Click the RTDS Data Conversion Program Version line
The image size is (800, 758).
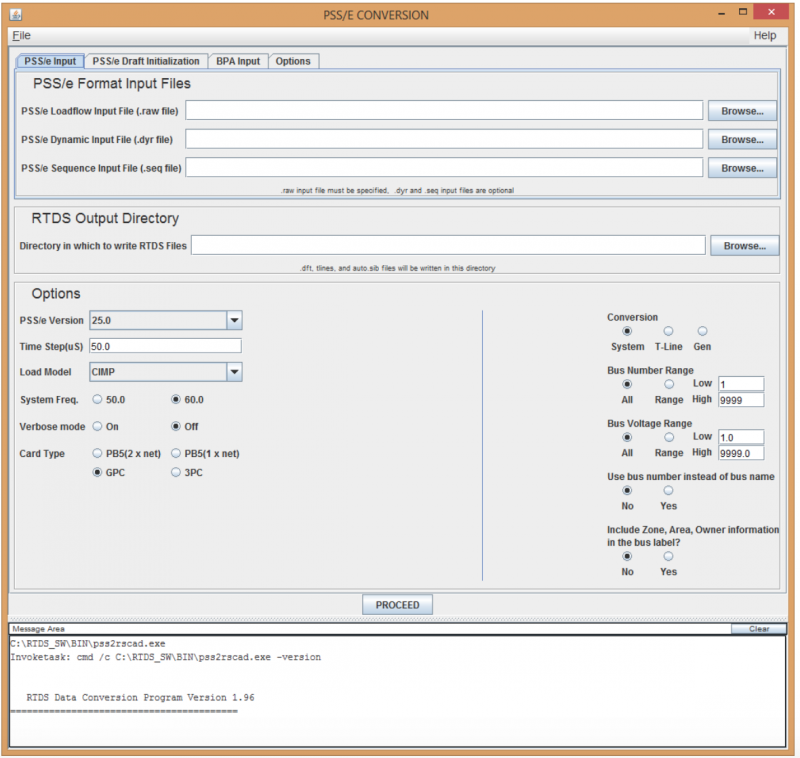(140, 697)
